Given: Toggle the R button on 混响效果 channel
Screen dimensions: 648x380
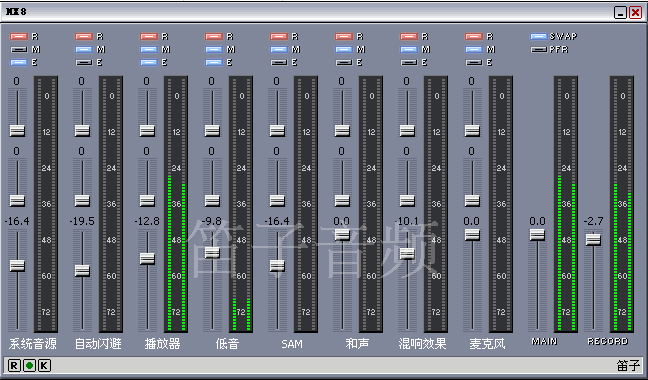Looking at the screenshot, I should [x=408, y=37].
